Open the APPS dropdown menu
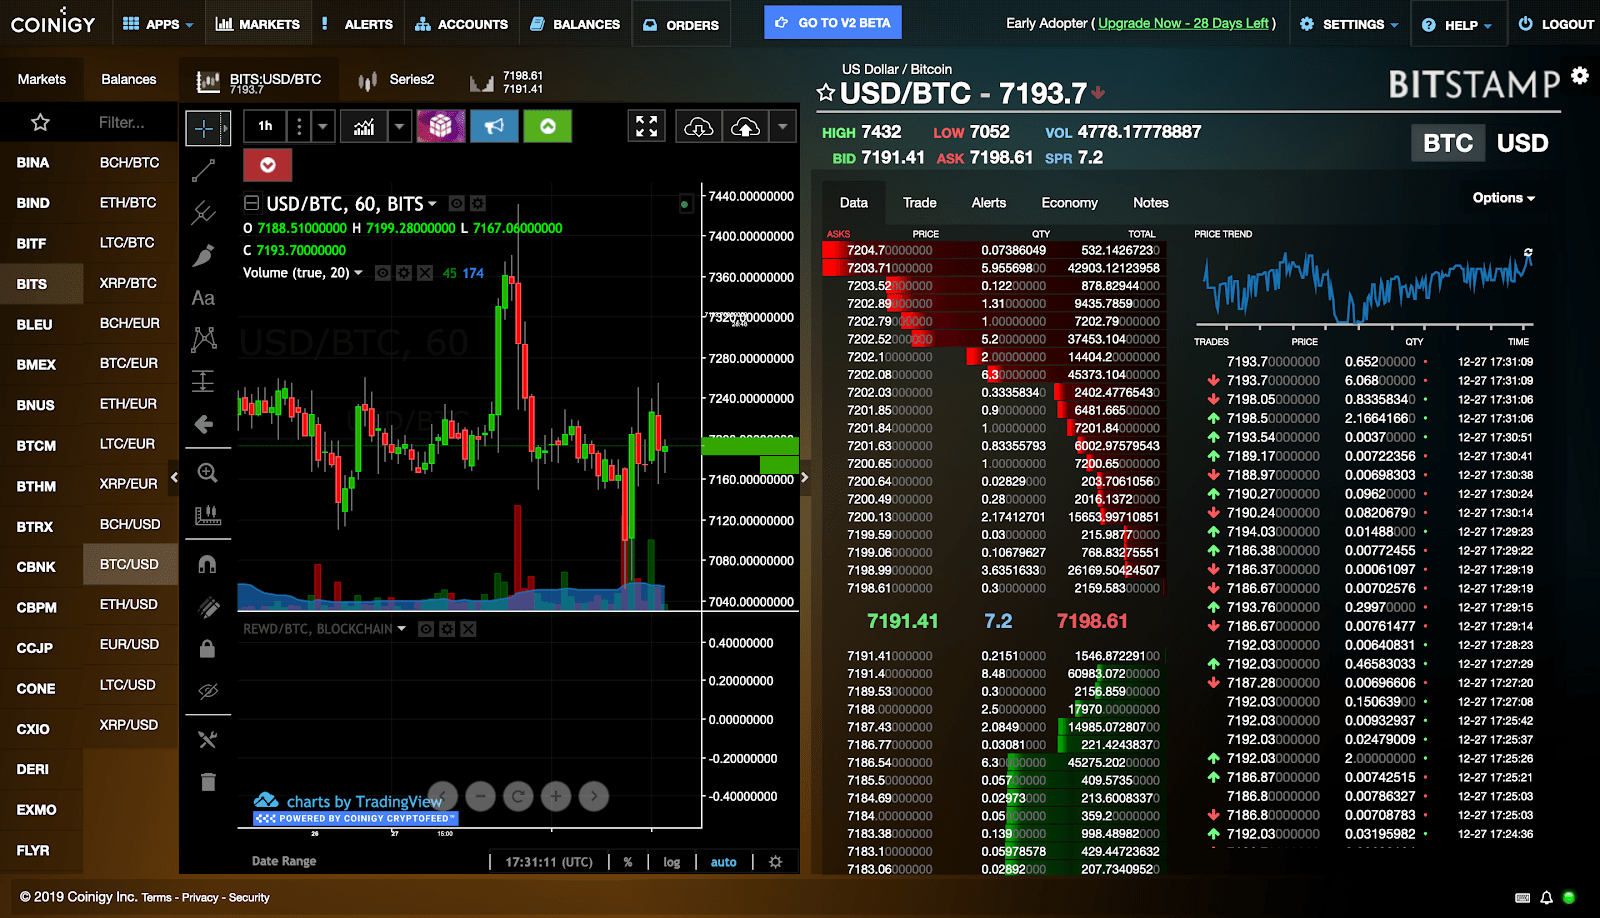The width and height of the screenshot is (1600, 918). coord(158,24)
